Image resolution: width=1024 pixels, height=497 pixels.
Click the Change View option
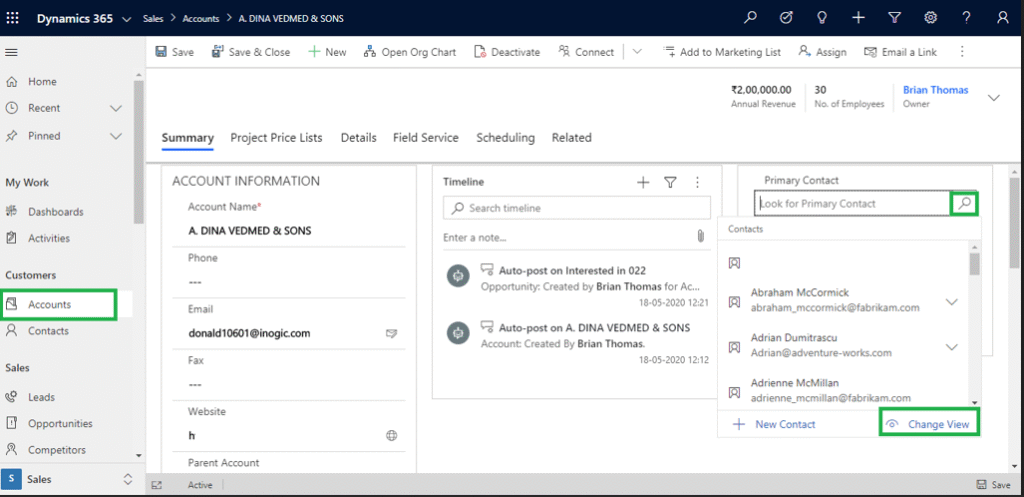pos(929,424)
